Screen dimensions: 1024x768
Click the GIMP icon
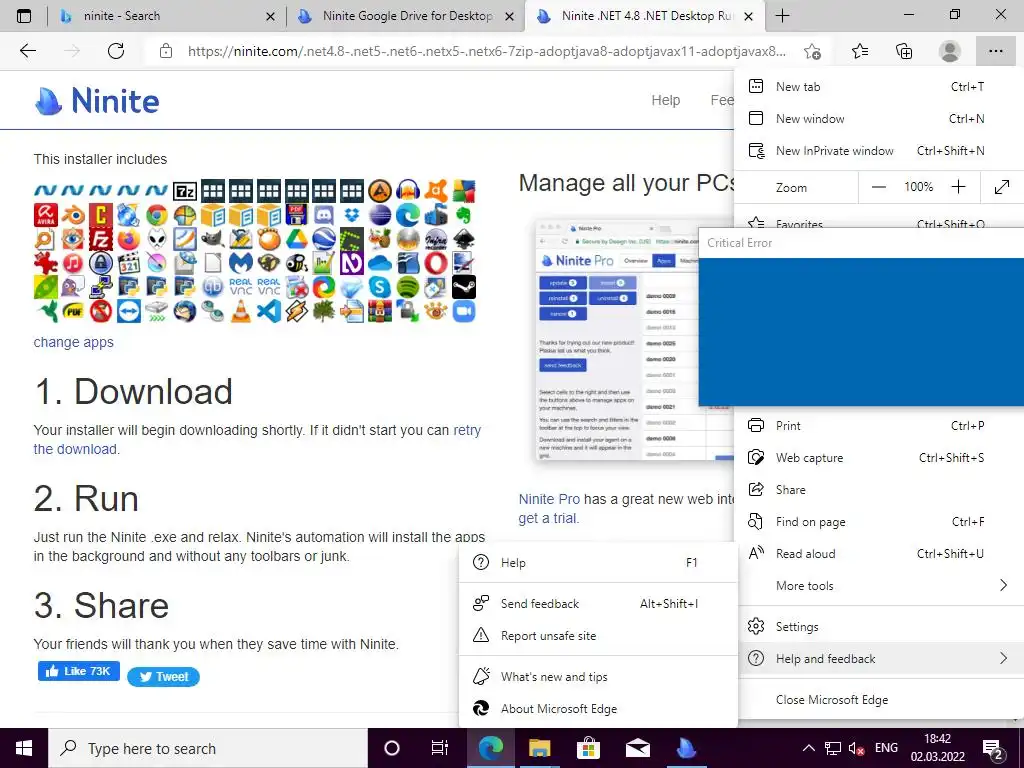pos(213,239)
